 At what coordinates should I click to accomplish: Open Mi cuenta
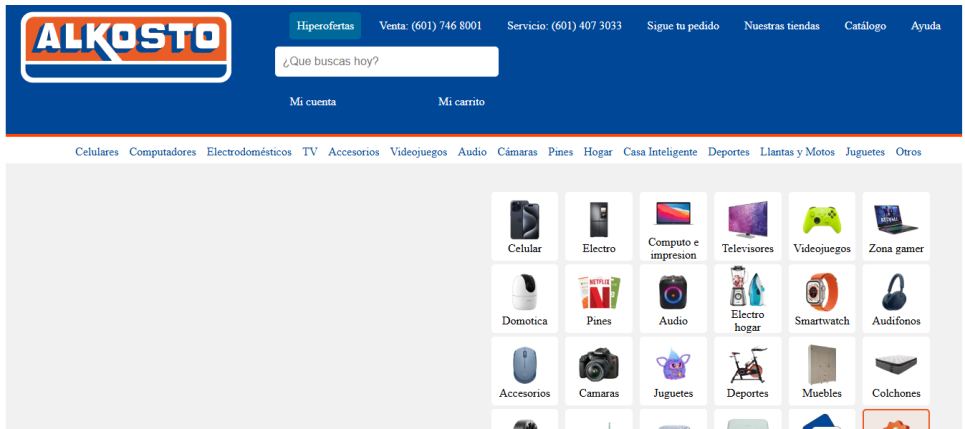click(313, 102)
